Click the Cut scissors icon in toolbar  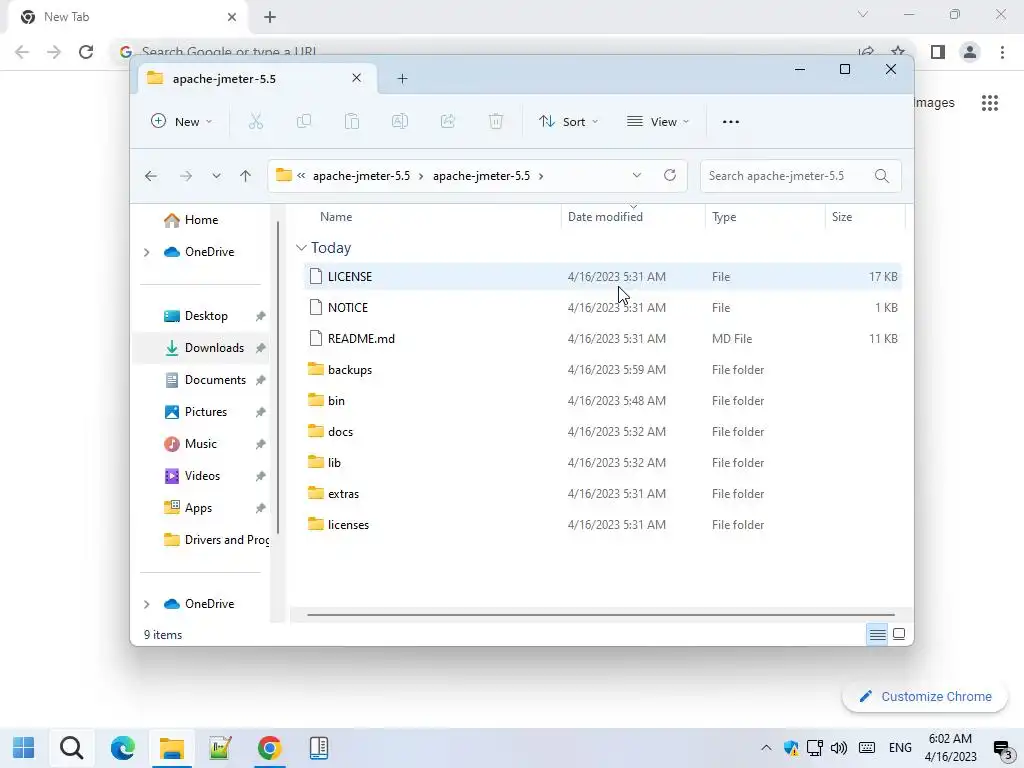[255, 121]
